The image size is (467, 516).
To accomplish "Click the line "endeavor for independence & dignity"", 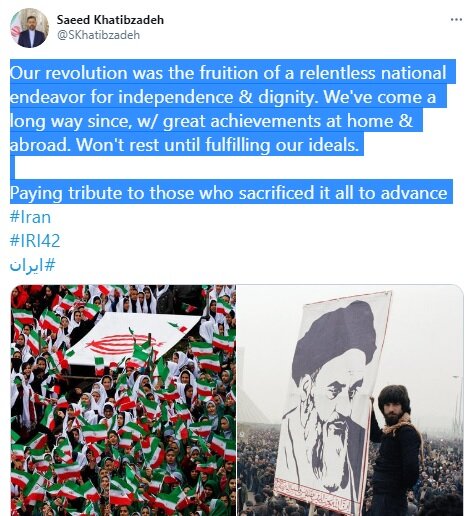I will click(x=223, y=97).
